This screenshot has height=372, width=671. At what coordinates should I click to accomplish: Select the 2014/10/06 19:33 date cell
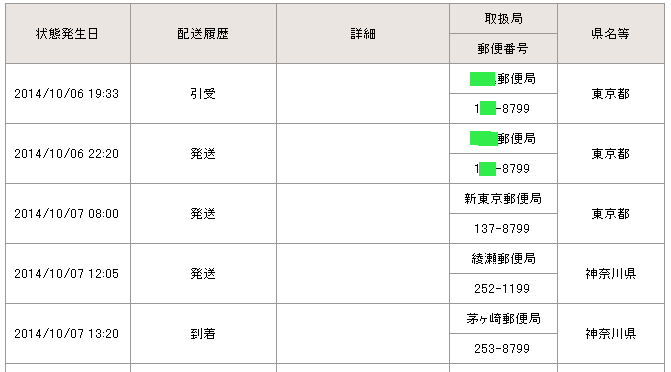[68, 94]
